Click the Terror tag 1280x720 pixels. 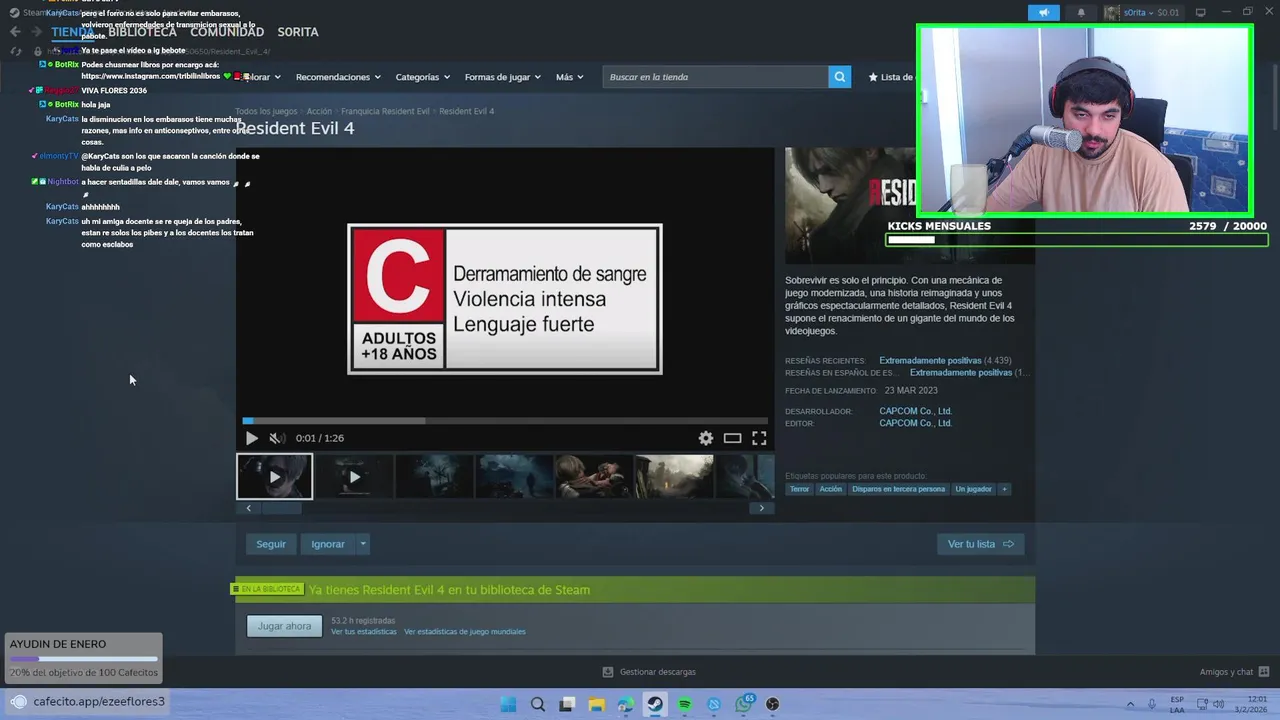click(x=799, y=489)
